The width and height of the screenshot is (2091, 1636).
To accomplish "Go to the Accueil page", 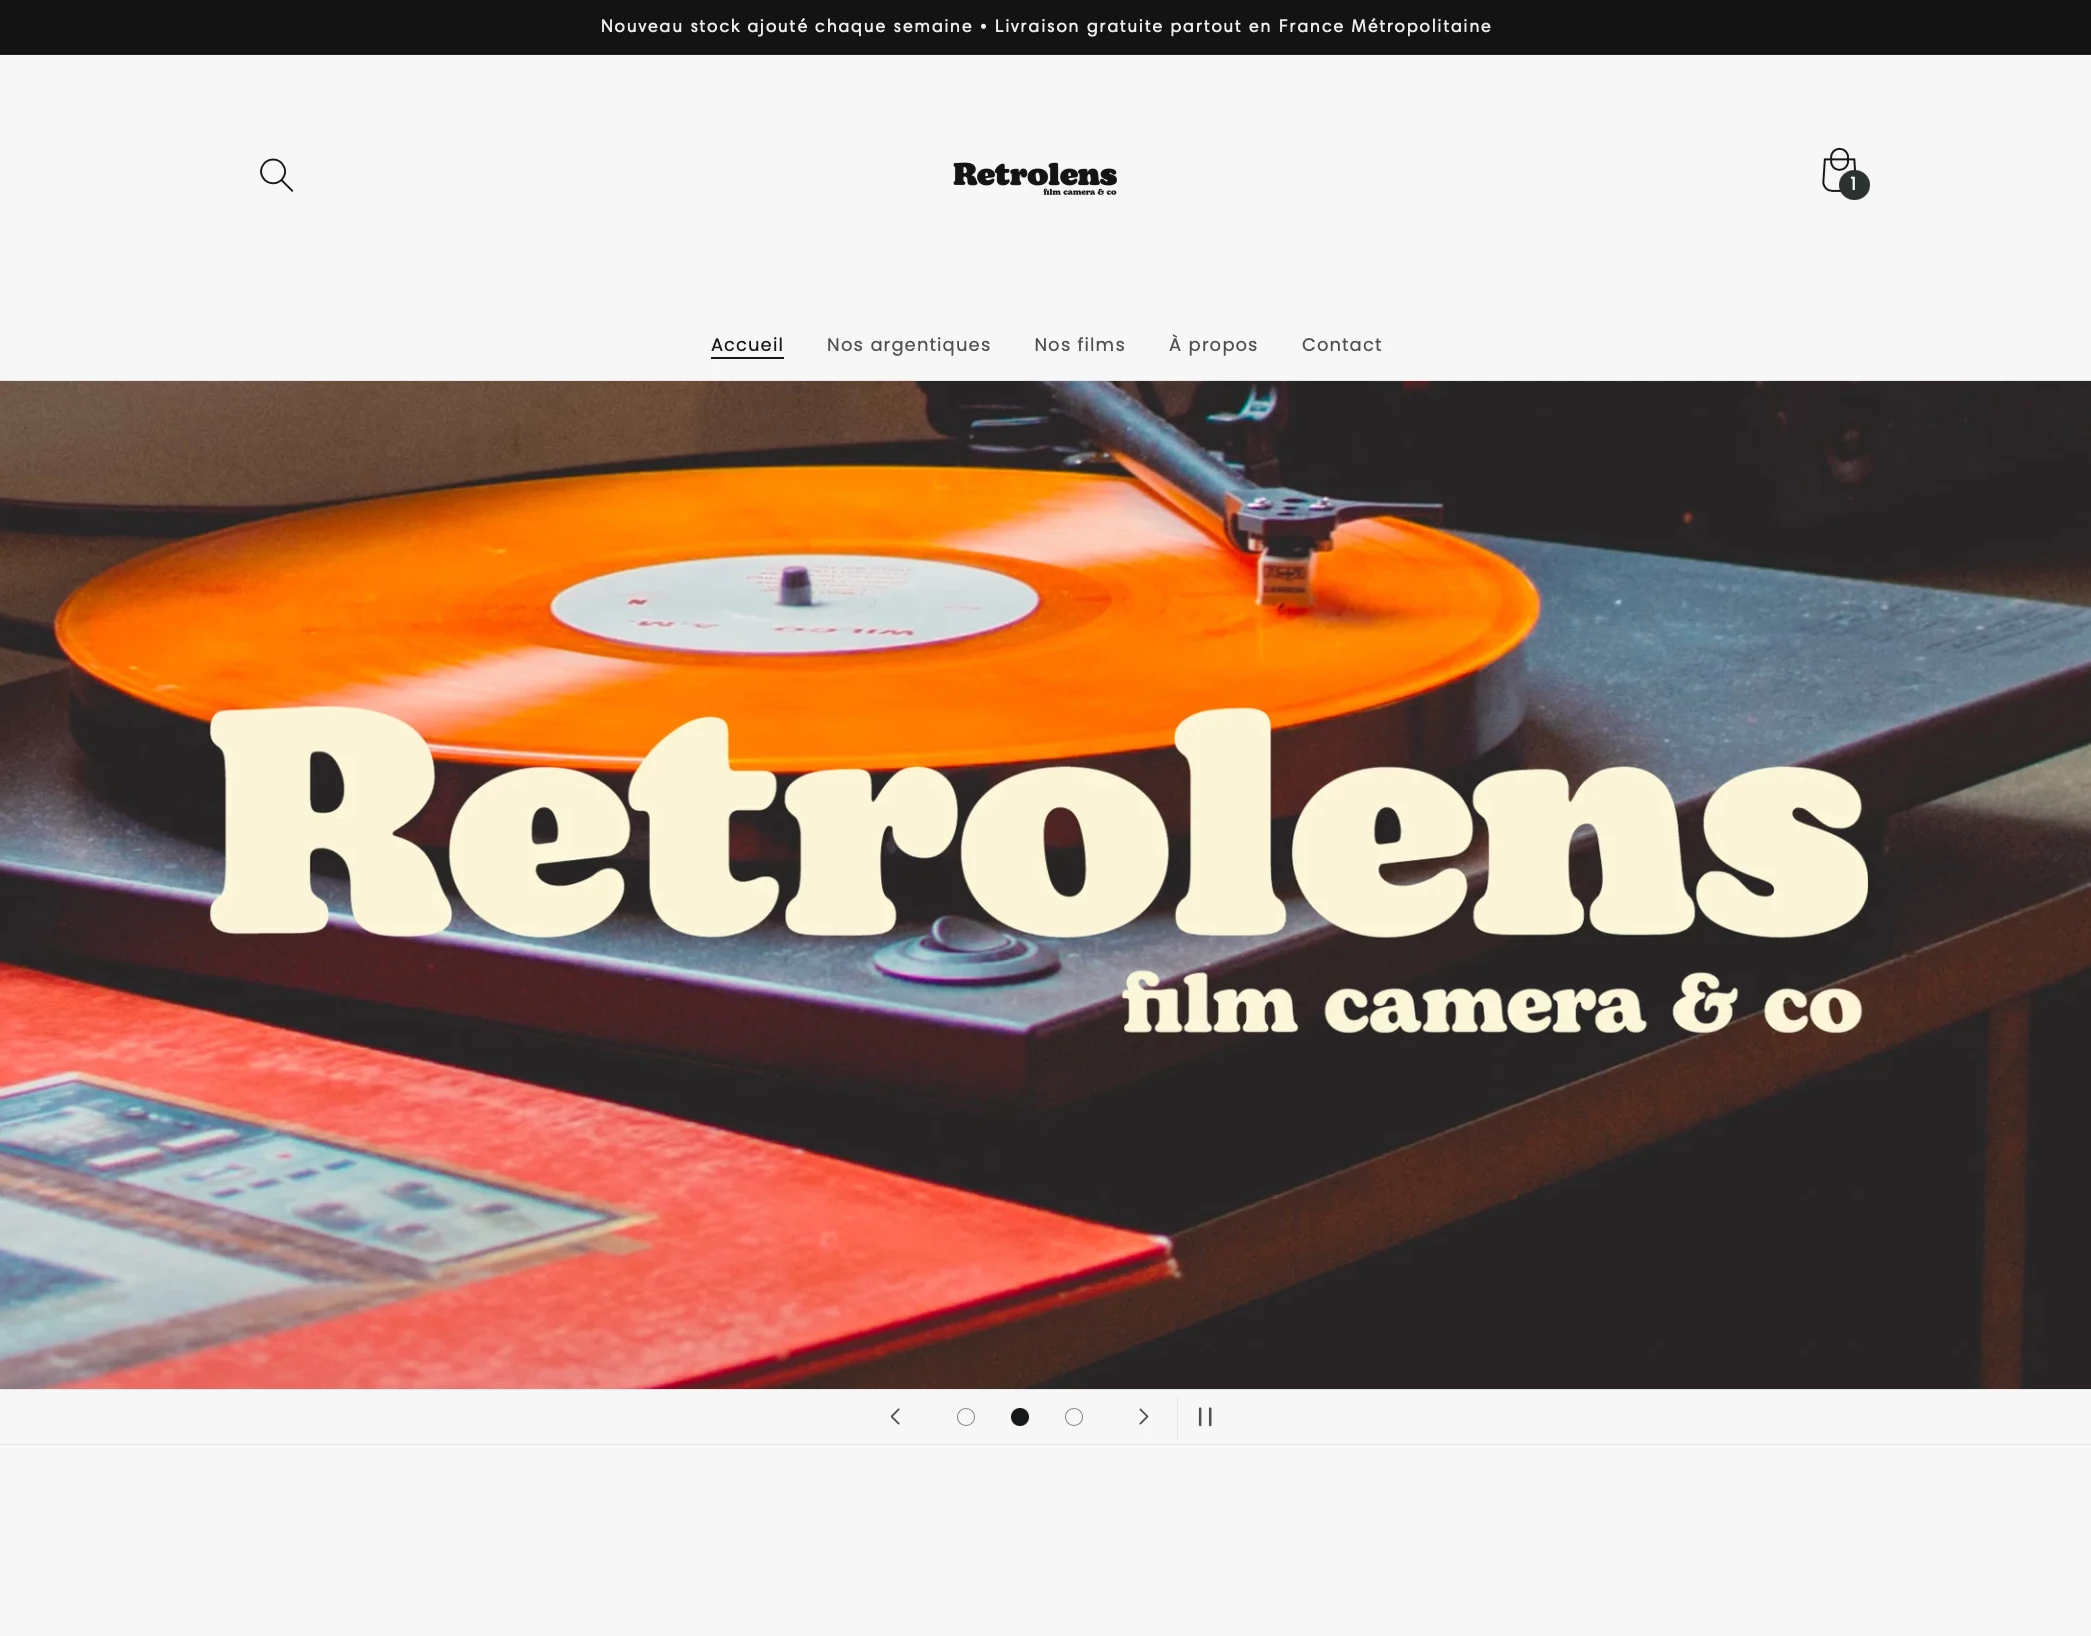I will point(747,345).
